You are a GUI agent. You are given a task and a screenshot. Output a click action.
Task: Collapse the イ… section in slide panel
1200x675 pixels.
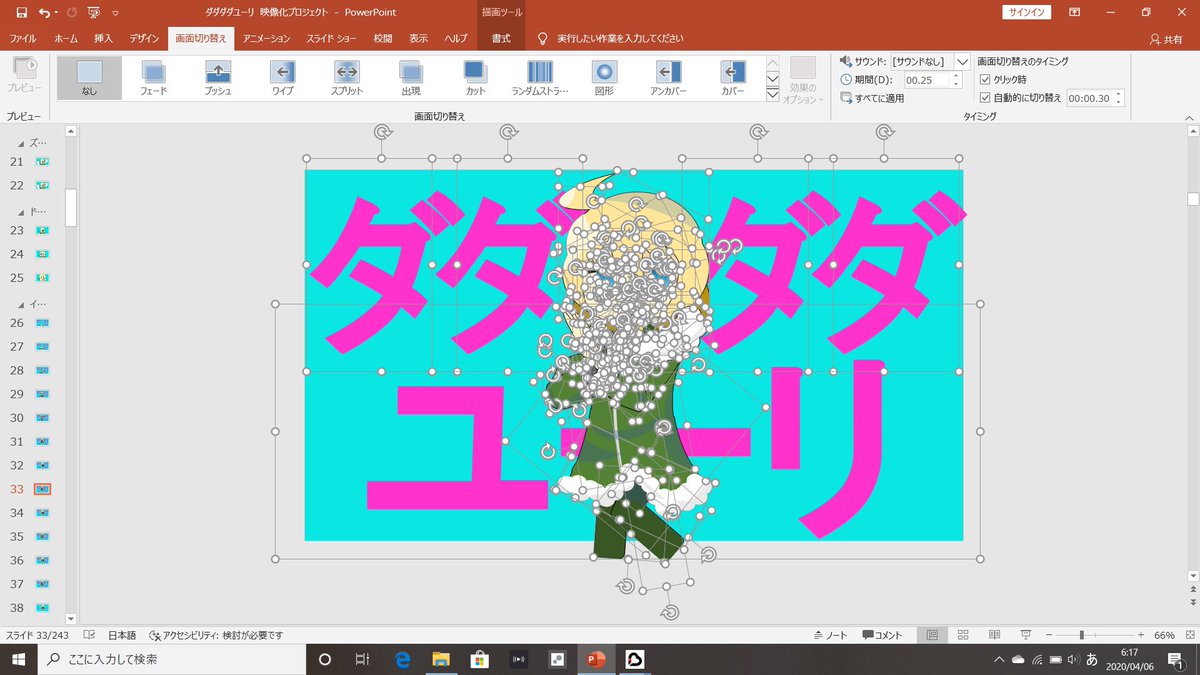pyautogui.click(x=21, y=304)
